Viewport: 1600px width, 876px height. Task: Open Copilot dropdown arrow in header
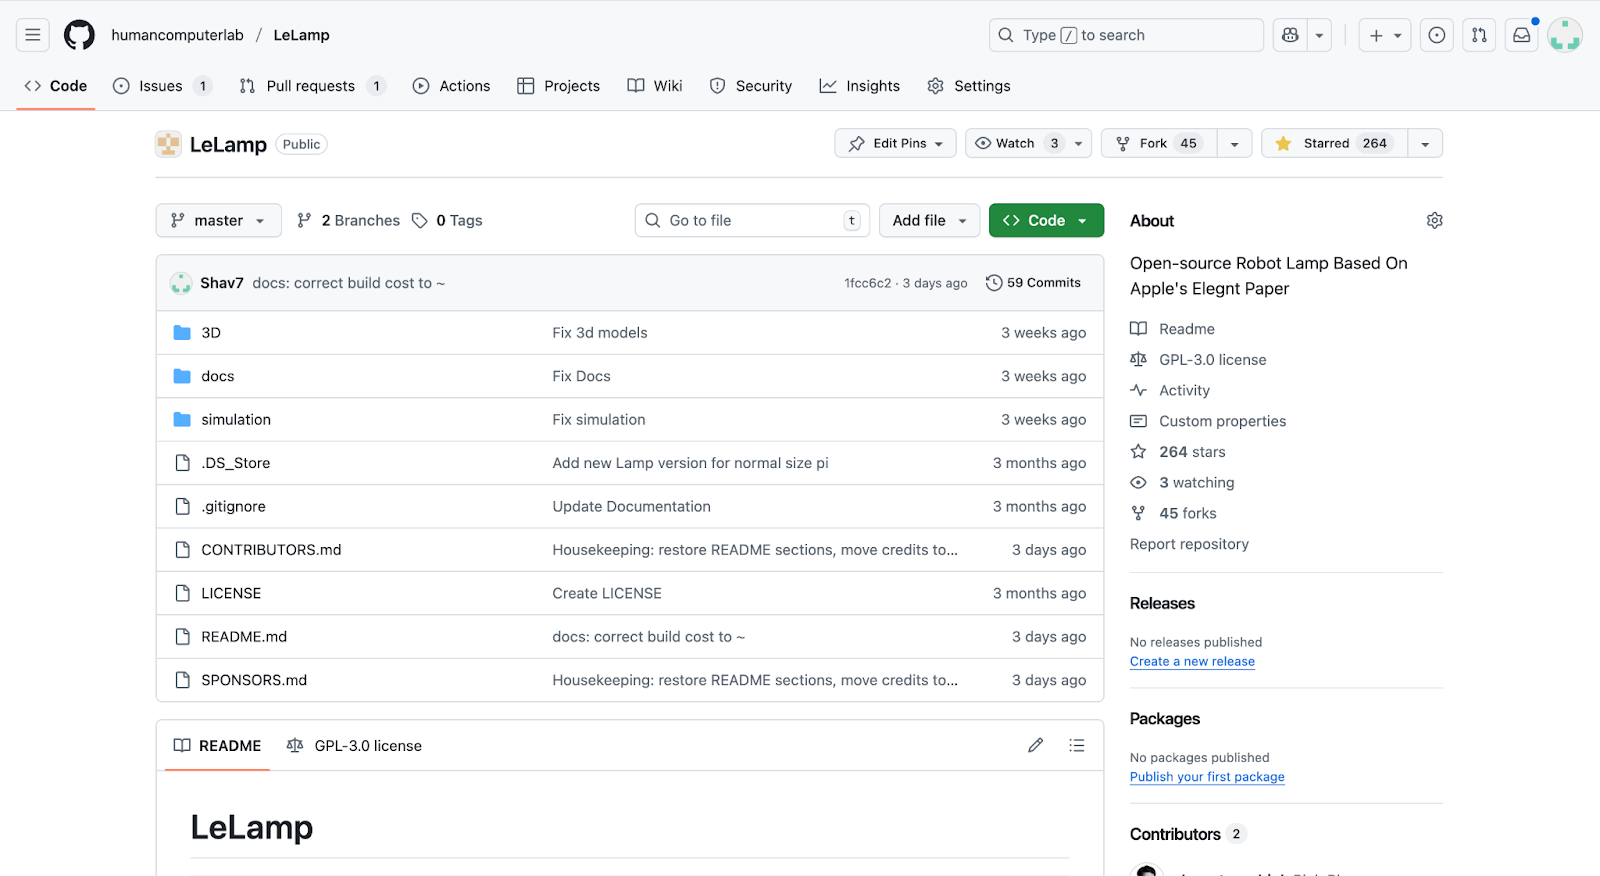[x=1319, y=35]
